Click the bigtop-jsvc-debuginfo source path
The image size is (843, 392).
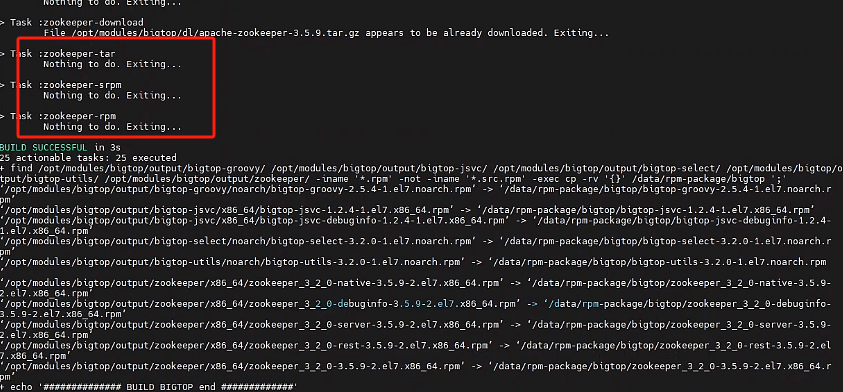(x=254, y=220)
